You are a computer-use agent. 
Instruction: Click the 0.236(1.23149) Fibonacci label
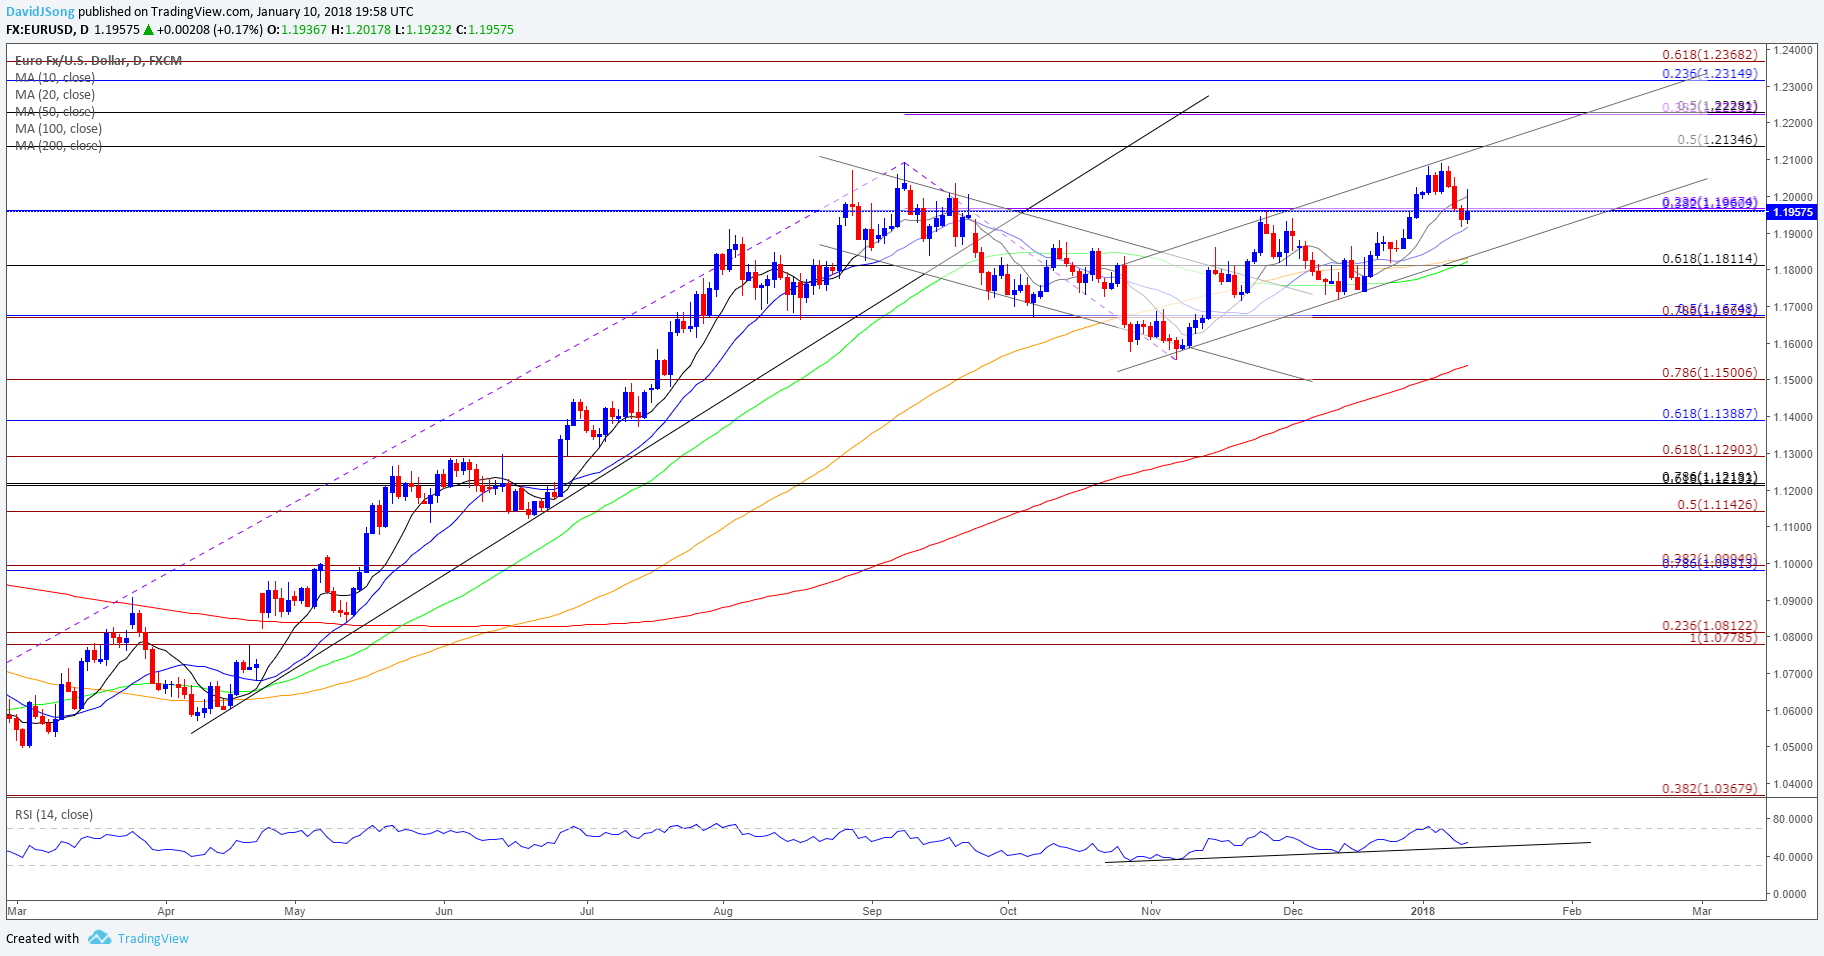[1709, 73]
